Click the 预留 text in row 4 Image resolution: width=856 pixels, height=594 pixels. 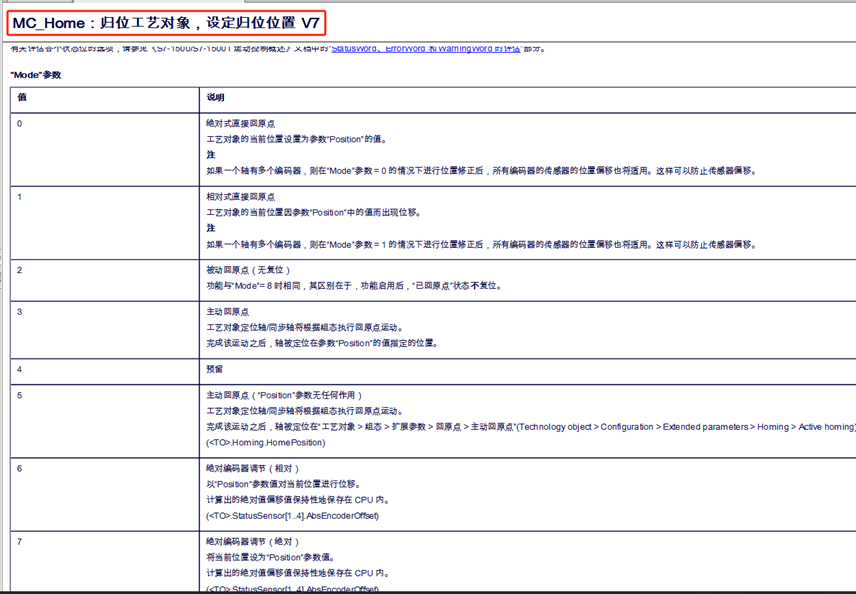pyautogui.click(x=215, y=368)
